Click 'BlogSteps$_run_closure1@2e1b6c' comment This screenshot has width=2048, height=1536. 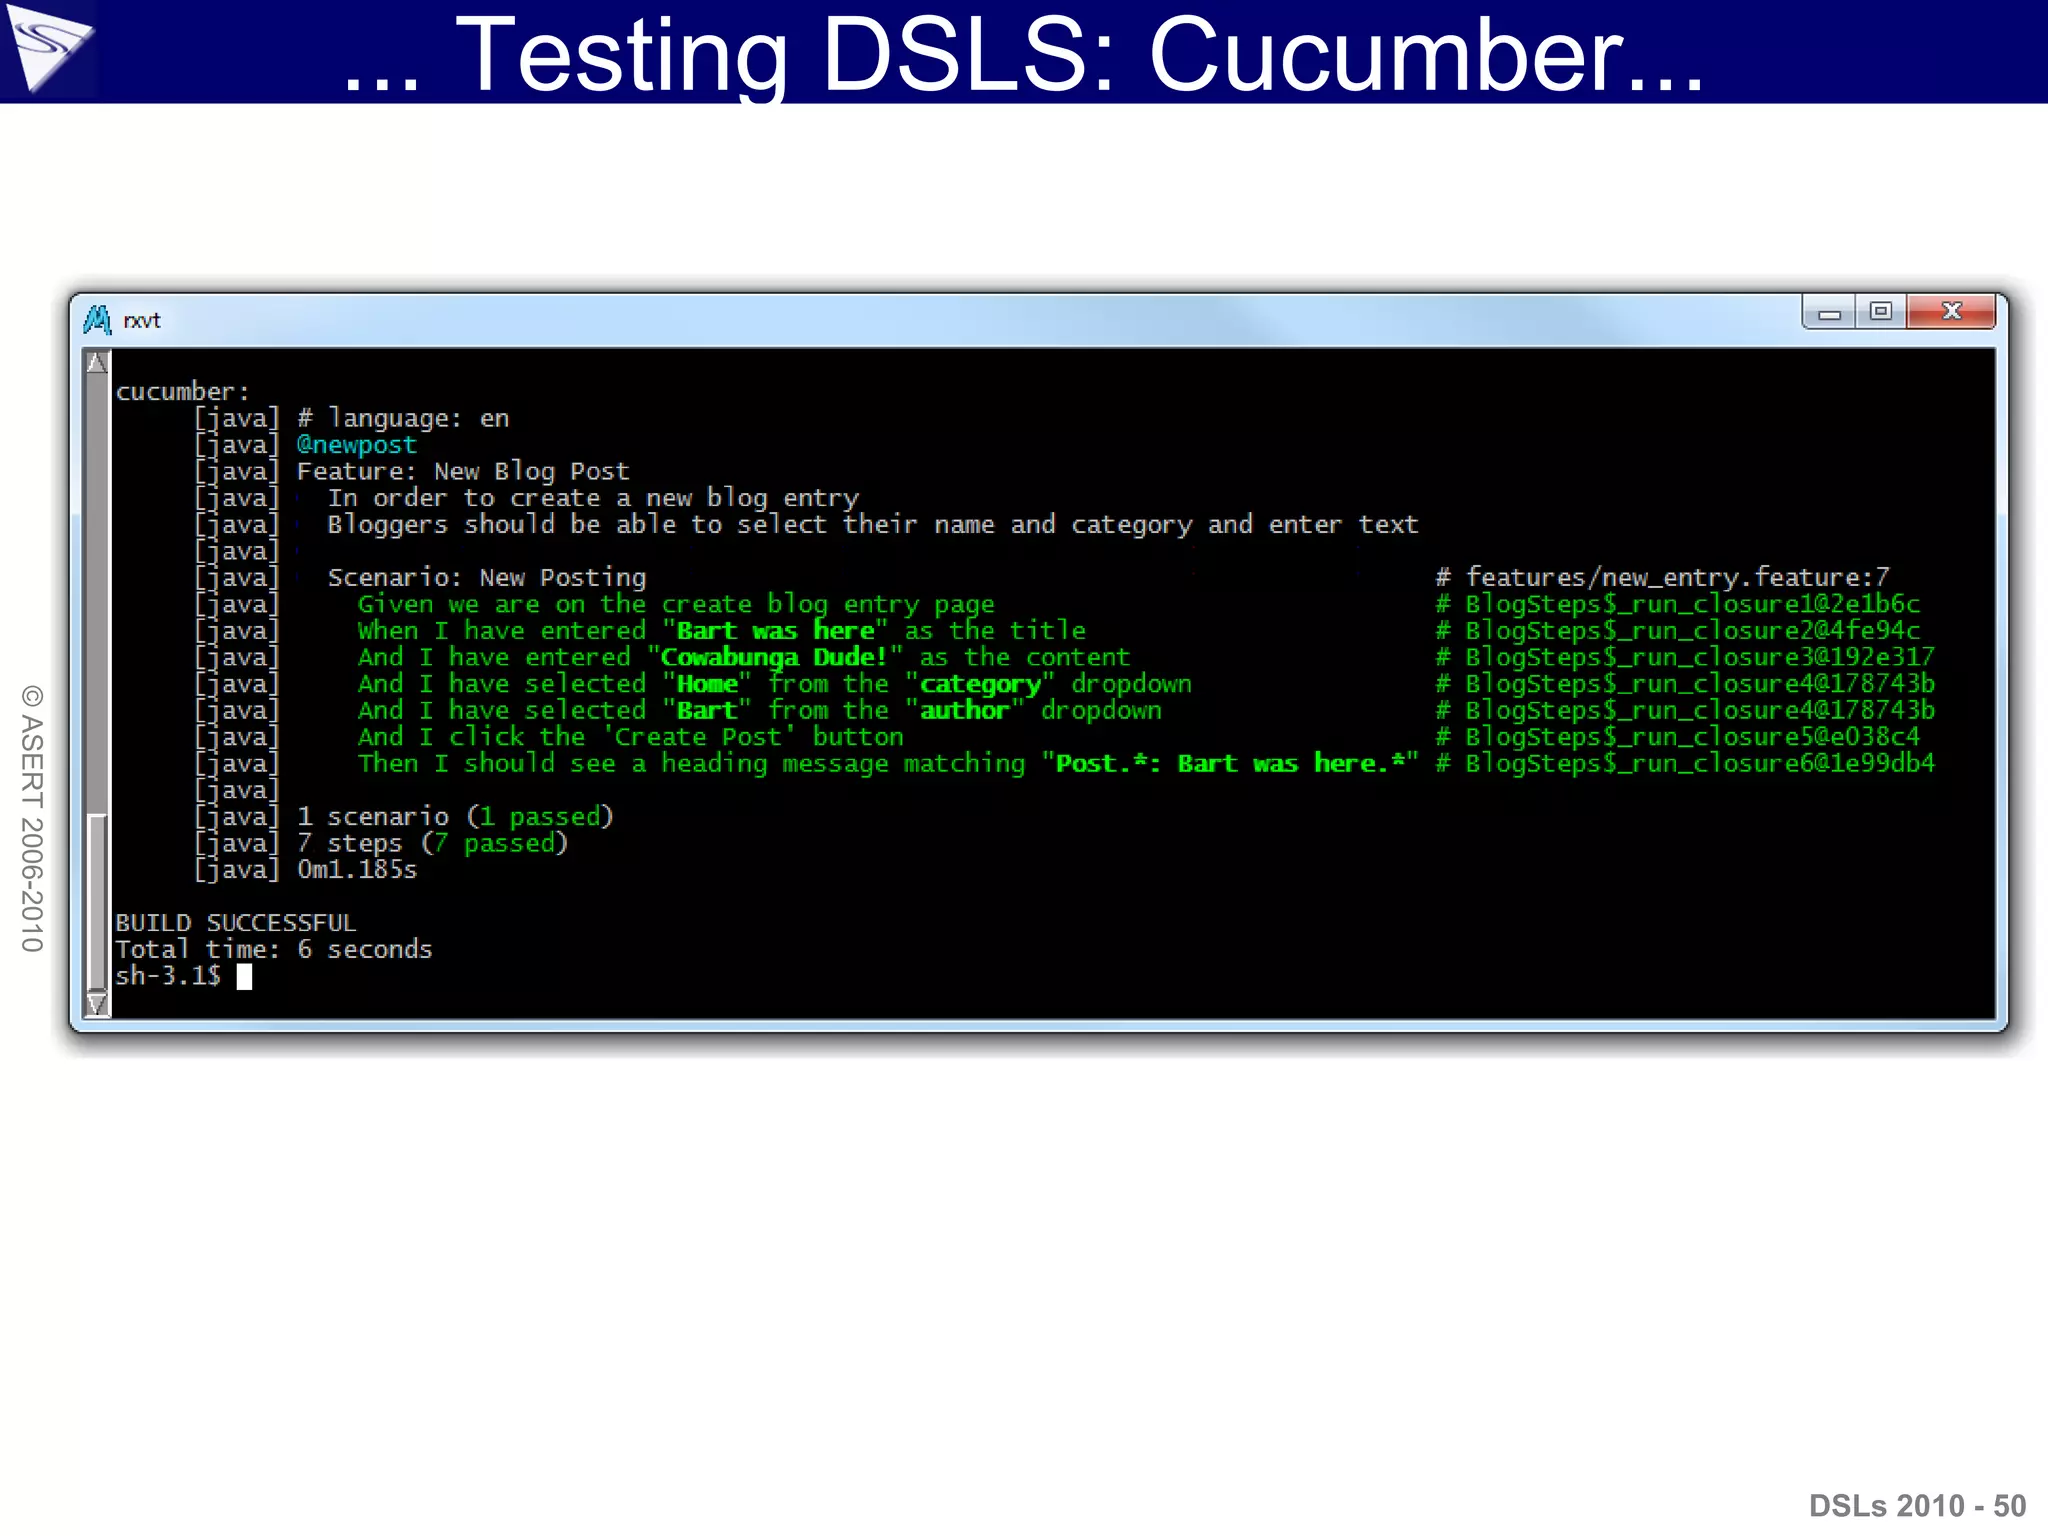pos(1692,605)
